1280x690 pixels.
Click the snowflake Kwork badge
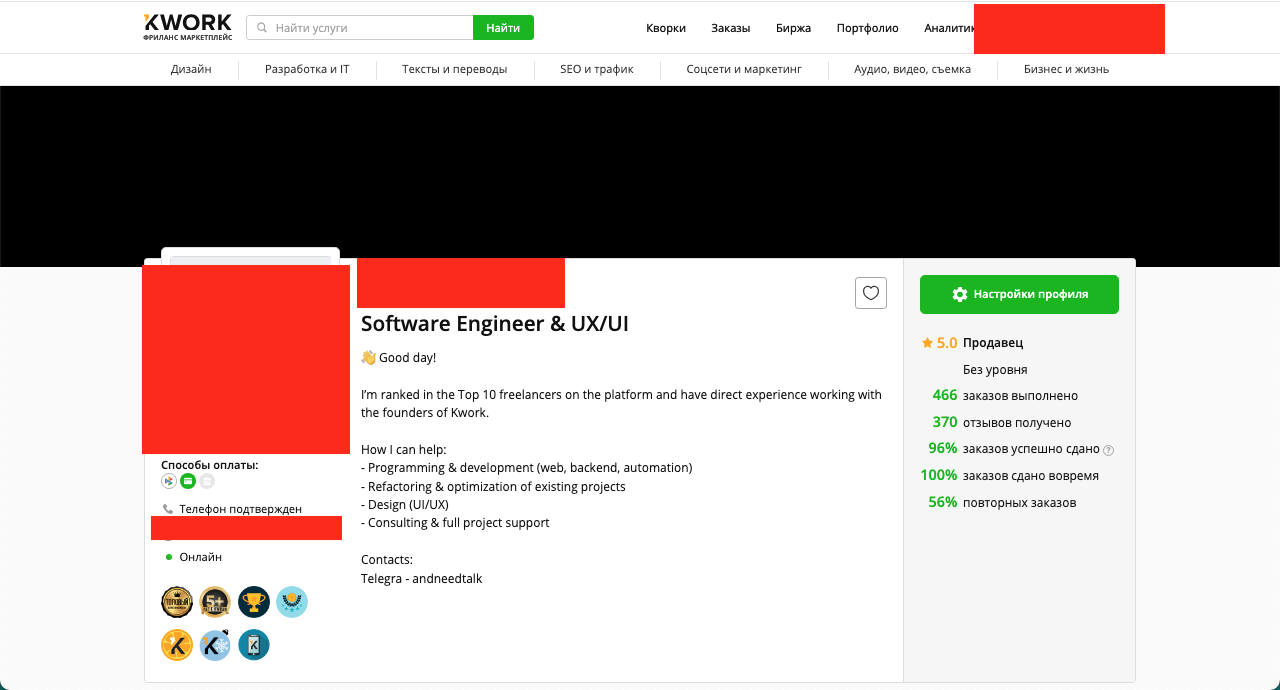coord(215,645)
